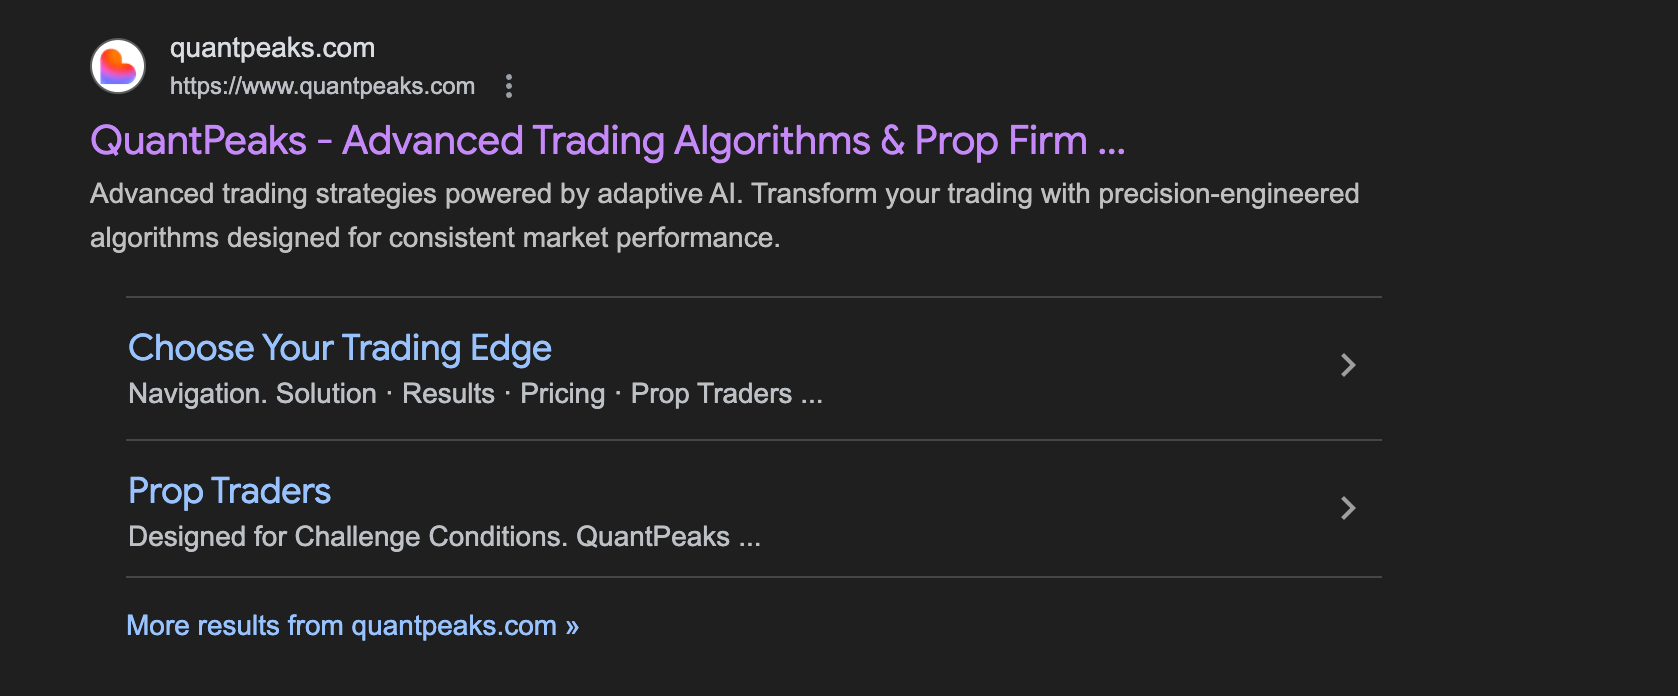Screen dimensions: 1678x696
Task: Click the word "Solution" in the sitelink snippet
Action: (x=326, y=394)
